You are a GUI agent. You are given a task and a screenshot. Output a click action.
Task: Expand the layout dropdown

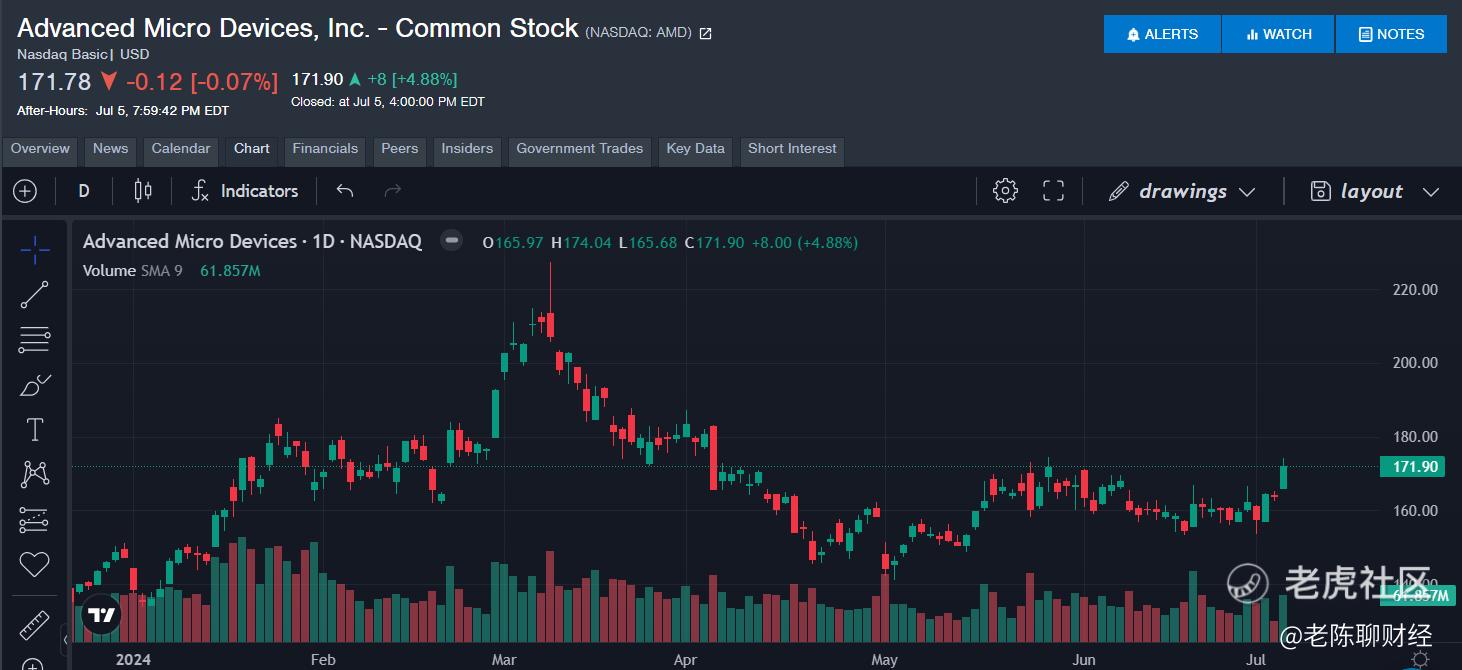[1375, 191]
